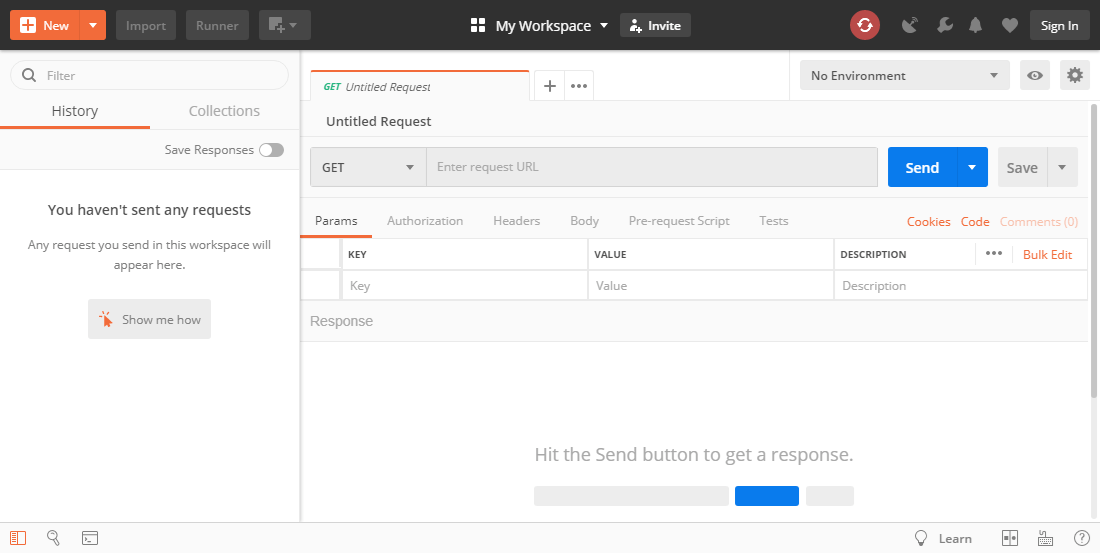The width and height of the screenshot is (1100, 553).
Task: Switch to the Authorization tab
Action: [425, 221]
